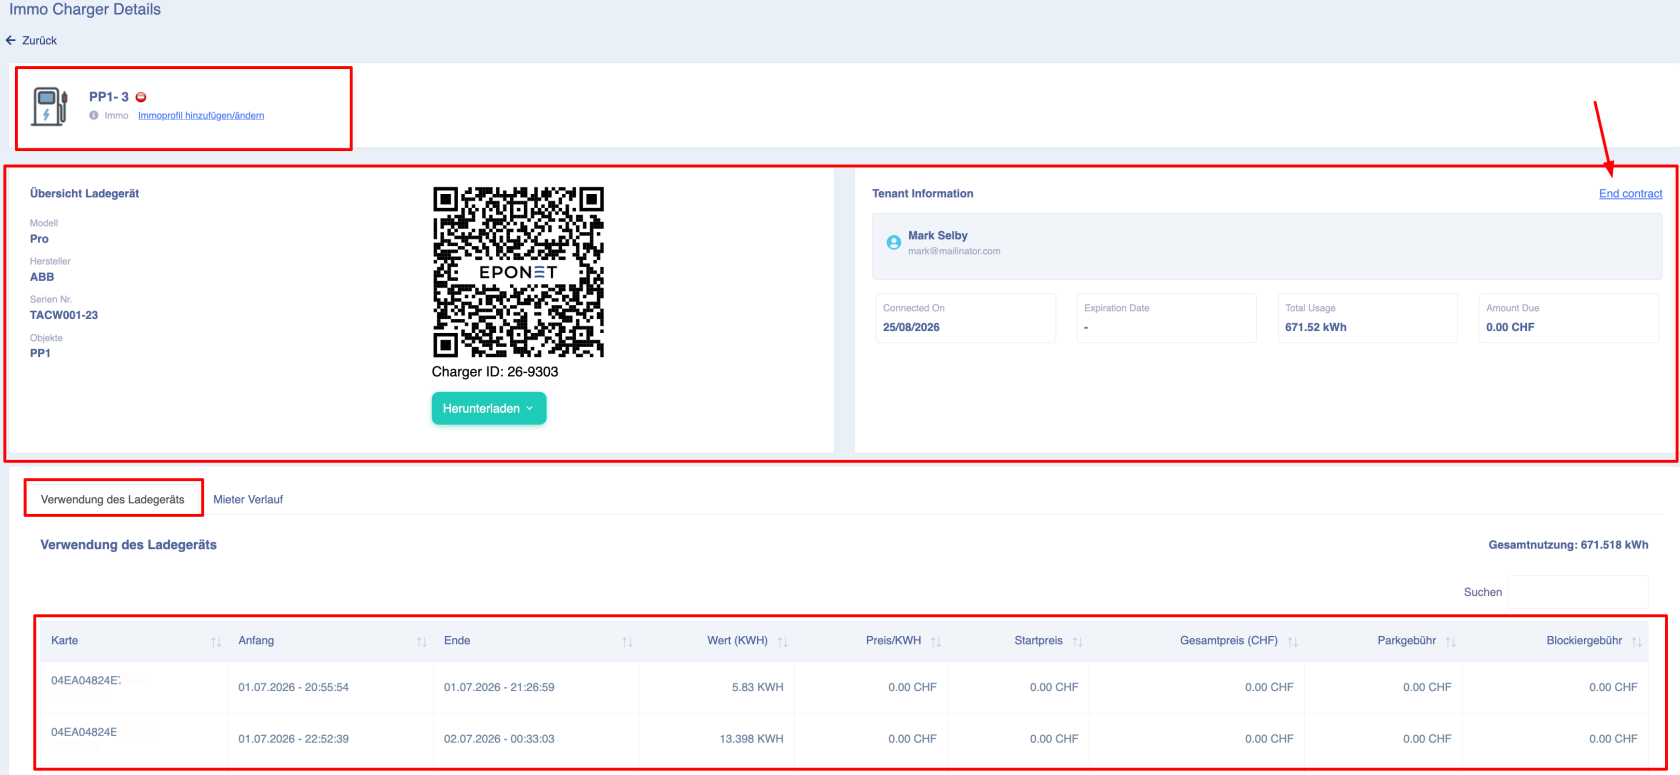
Task: Sort by Startpreis column arrows
Action: click(x=1078, y=641)
